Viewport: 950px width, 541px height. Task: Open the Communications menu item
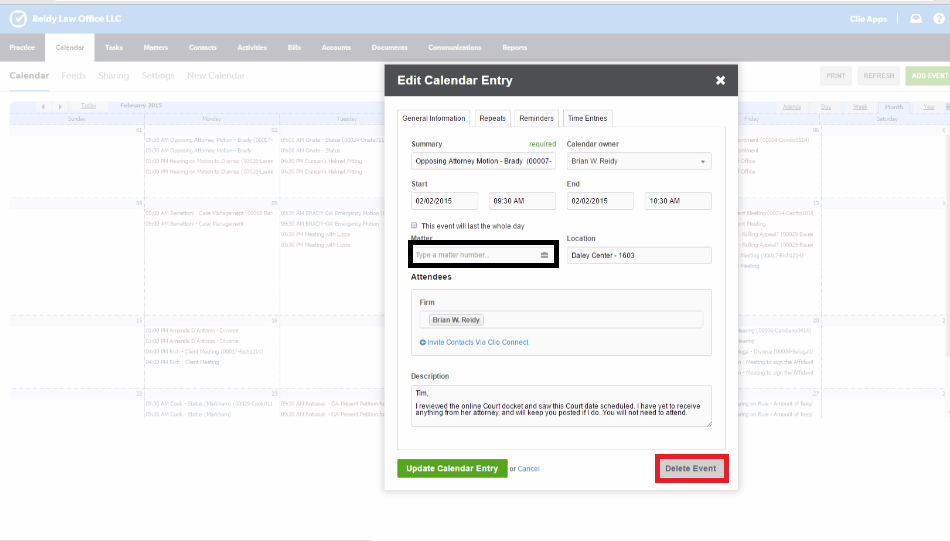pos(455,47)
